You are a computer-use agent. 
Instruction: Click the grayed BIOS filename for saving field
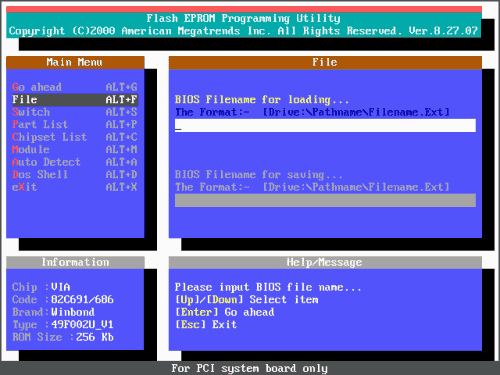[325, 200]
